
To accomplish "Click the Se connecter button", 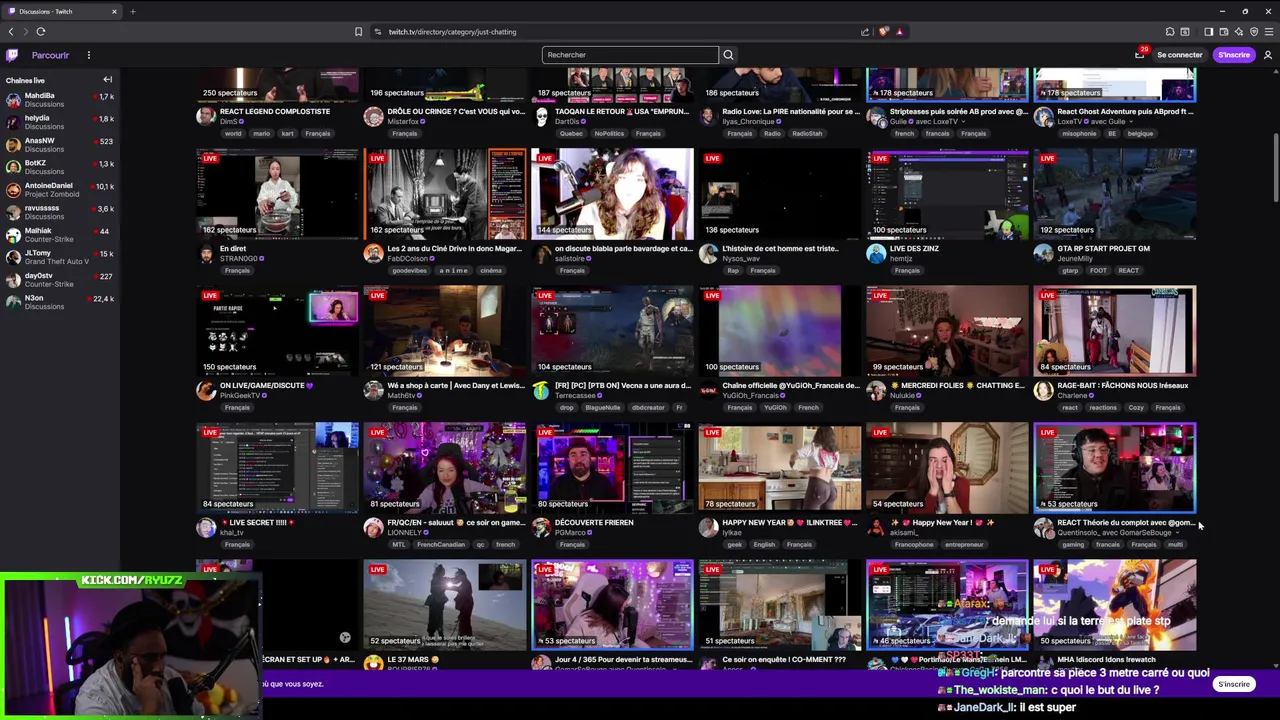I will click(1179, 55).
